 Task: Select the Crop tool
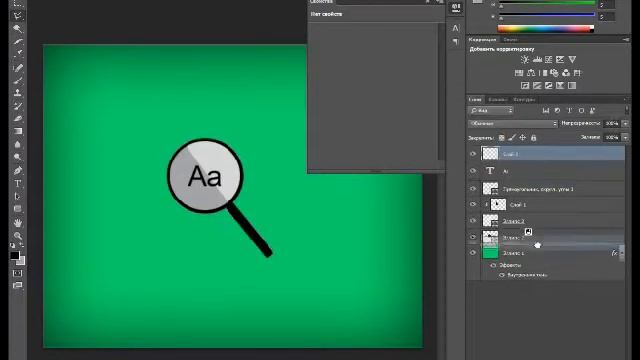(18, 42)
